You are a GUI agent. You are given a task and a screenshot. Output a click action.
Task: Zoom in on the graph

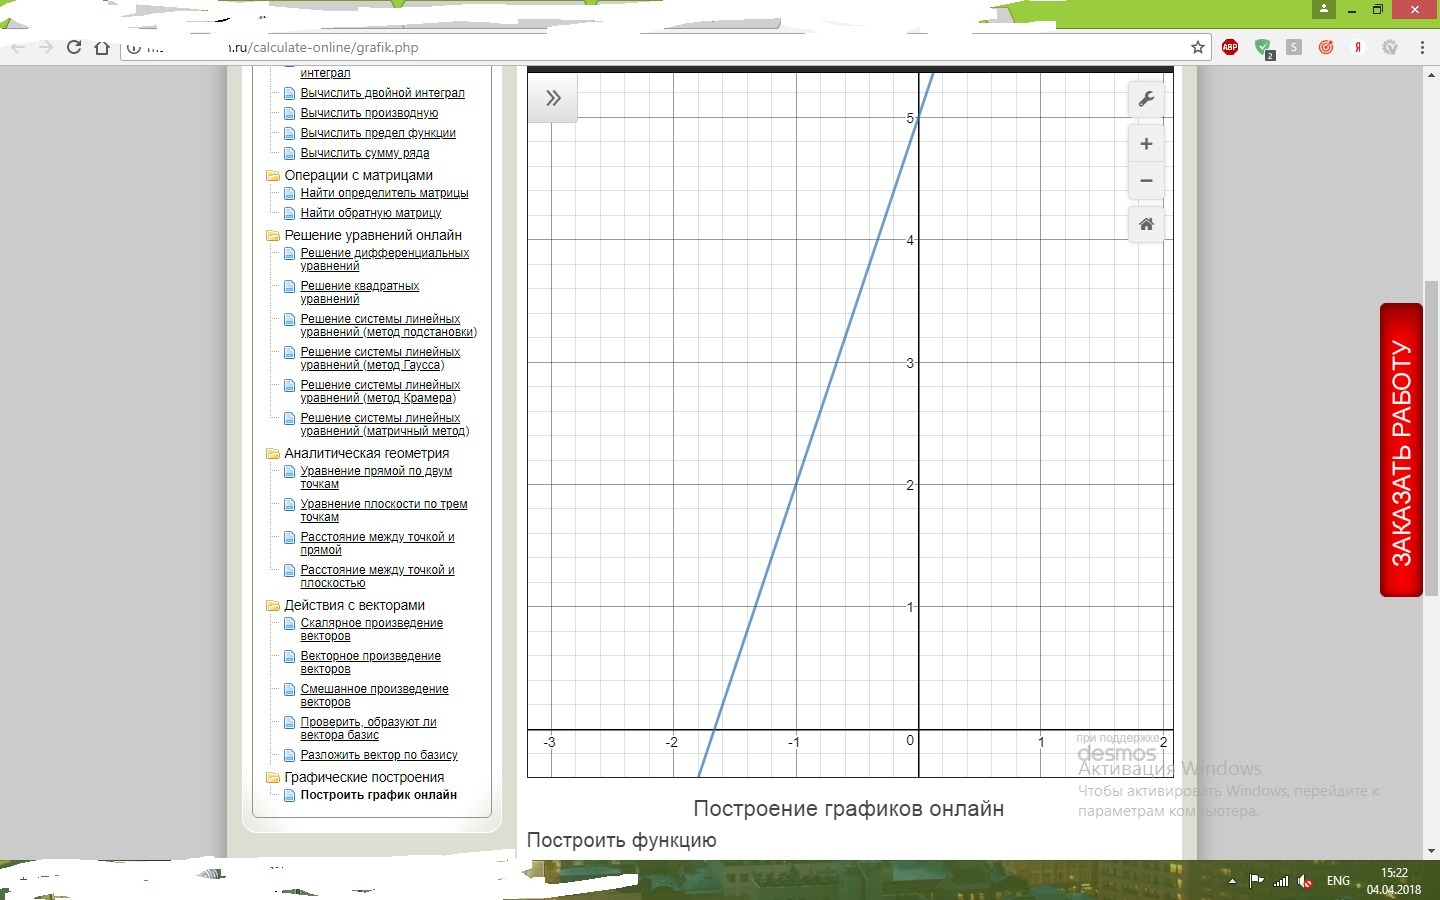click(x=1146, y=144)
